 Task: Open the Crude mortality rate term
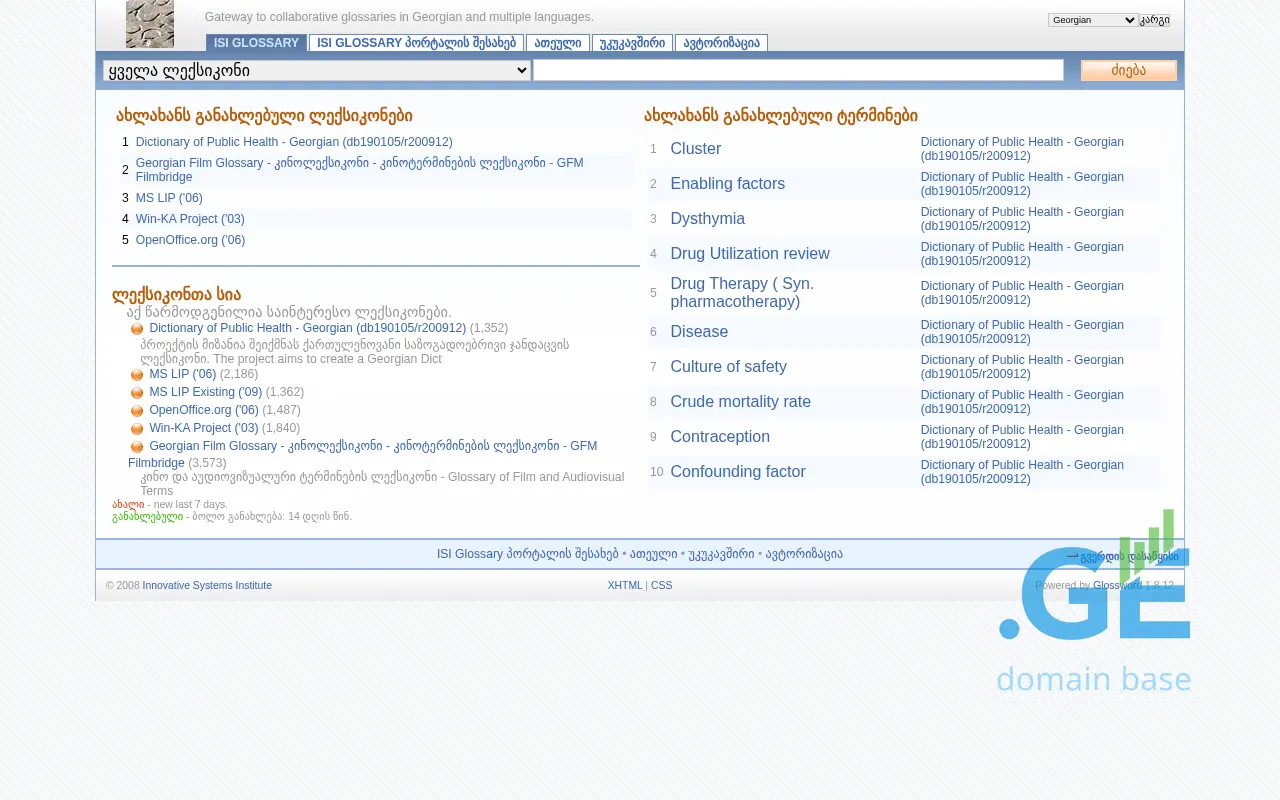[740, 402]
